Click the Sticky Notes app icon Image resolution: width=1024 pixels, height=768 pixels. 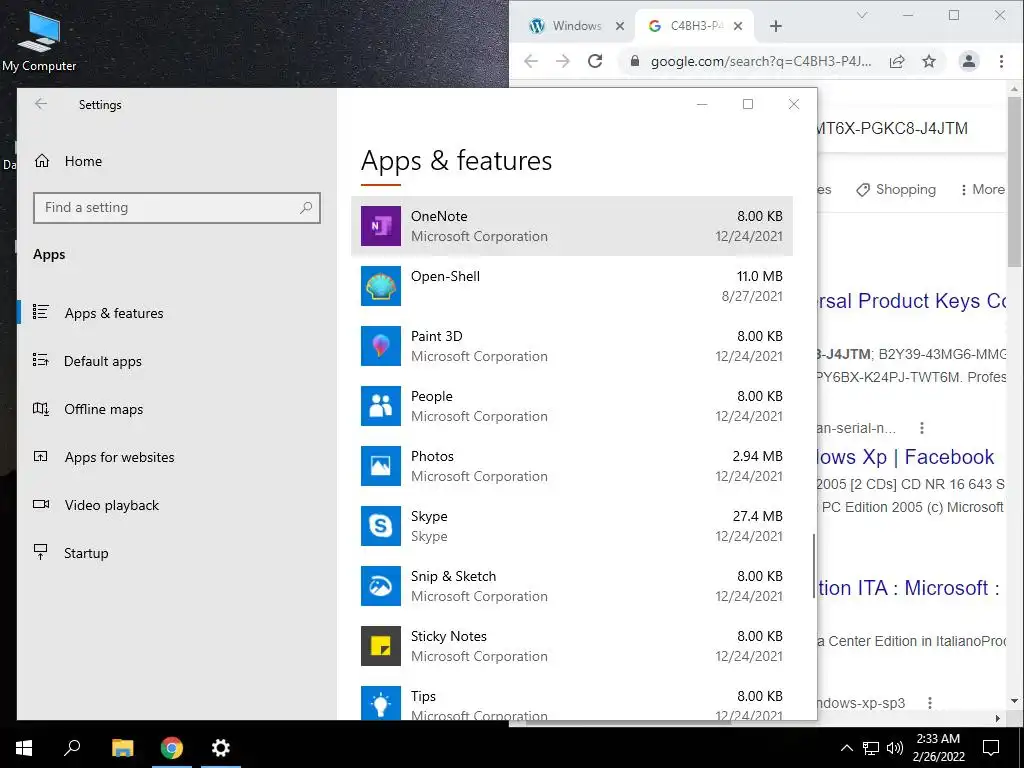tap(381, 647)
